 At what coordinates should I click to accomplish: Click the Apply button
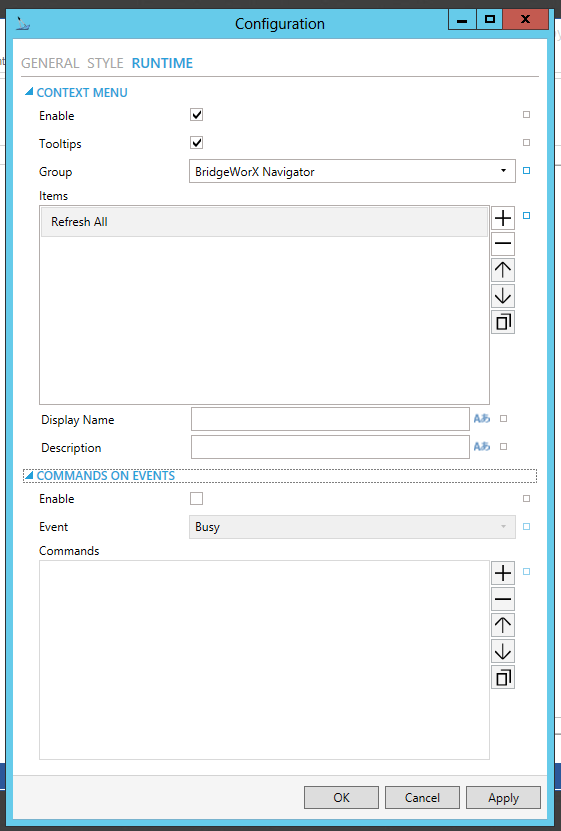click(503, 798)
